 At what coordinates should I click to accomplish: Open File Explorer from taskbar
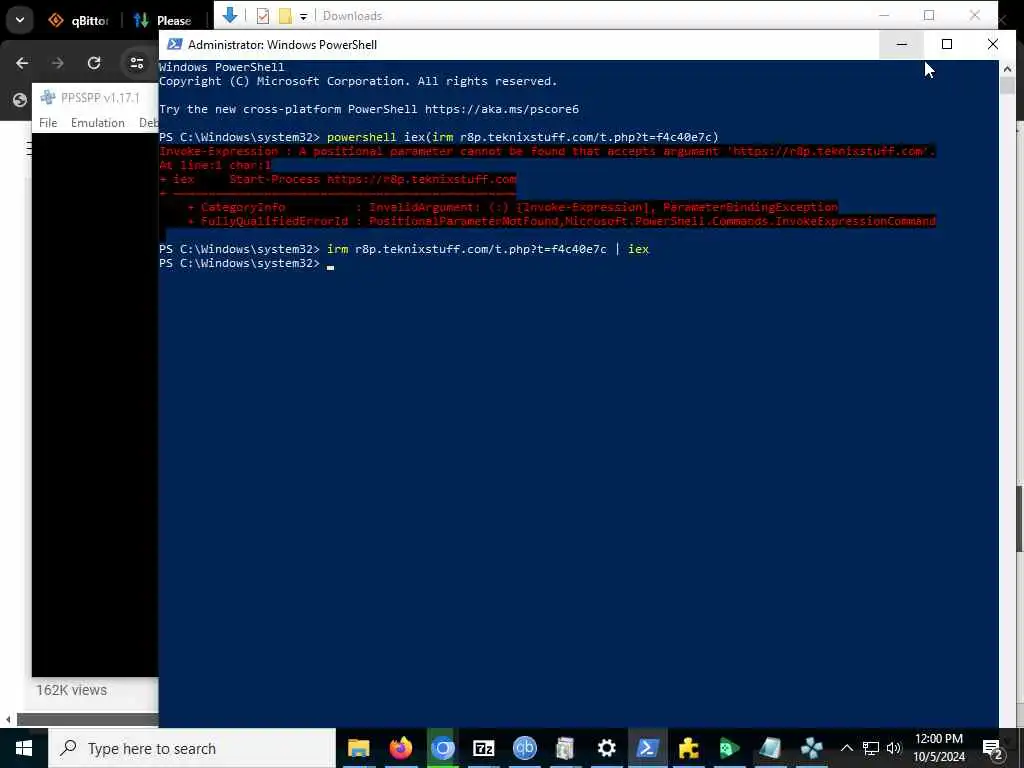pyautogui.click(x=359, y=748)
